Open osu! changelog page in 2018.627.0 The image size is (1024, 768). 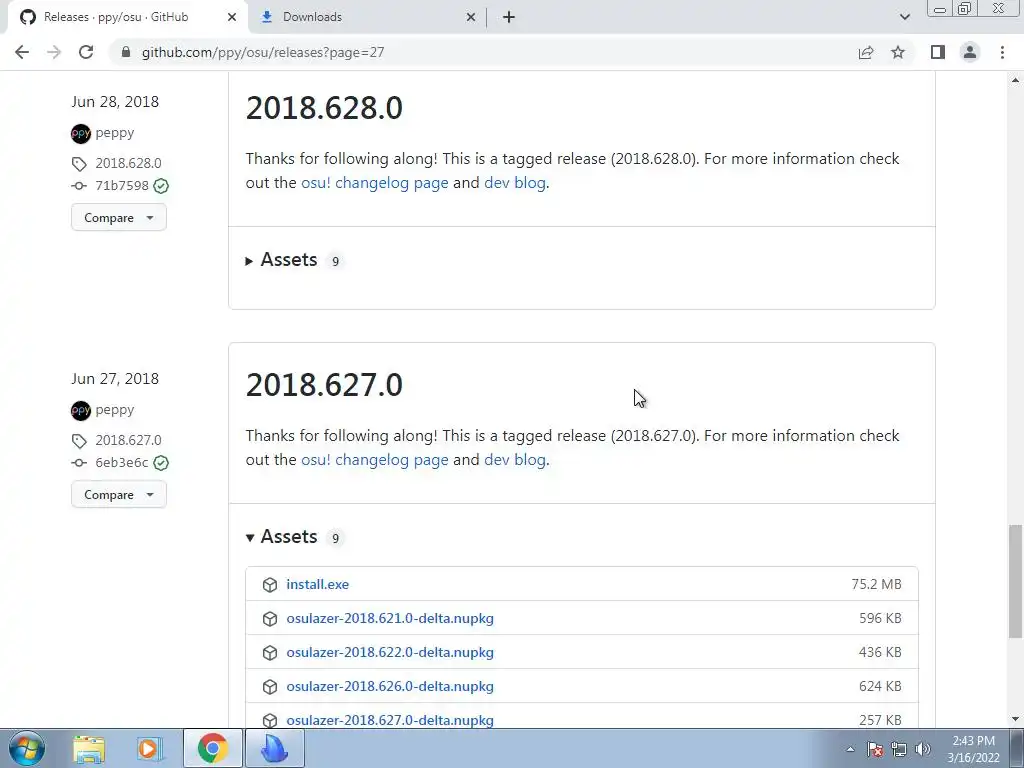coord(375,460)
